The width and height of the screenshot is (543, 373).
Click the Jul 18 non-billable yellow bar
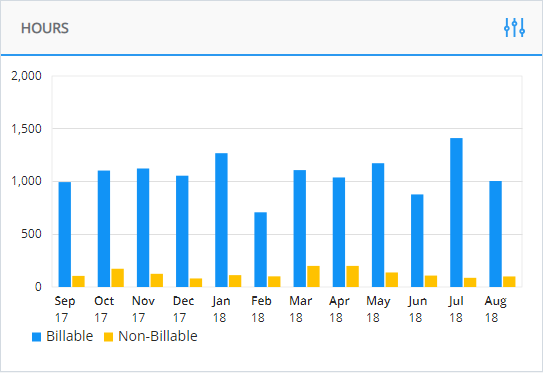470,282
